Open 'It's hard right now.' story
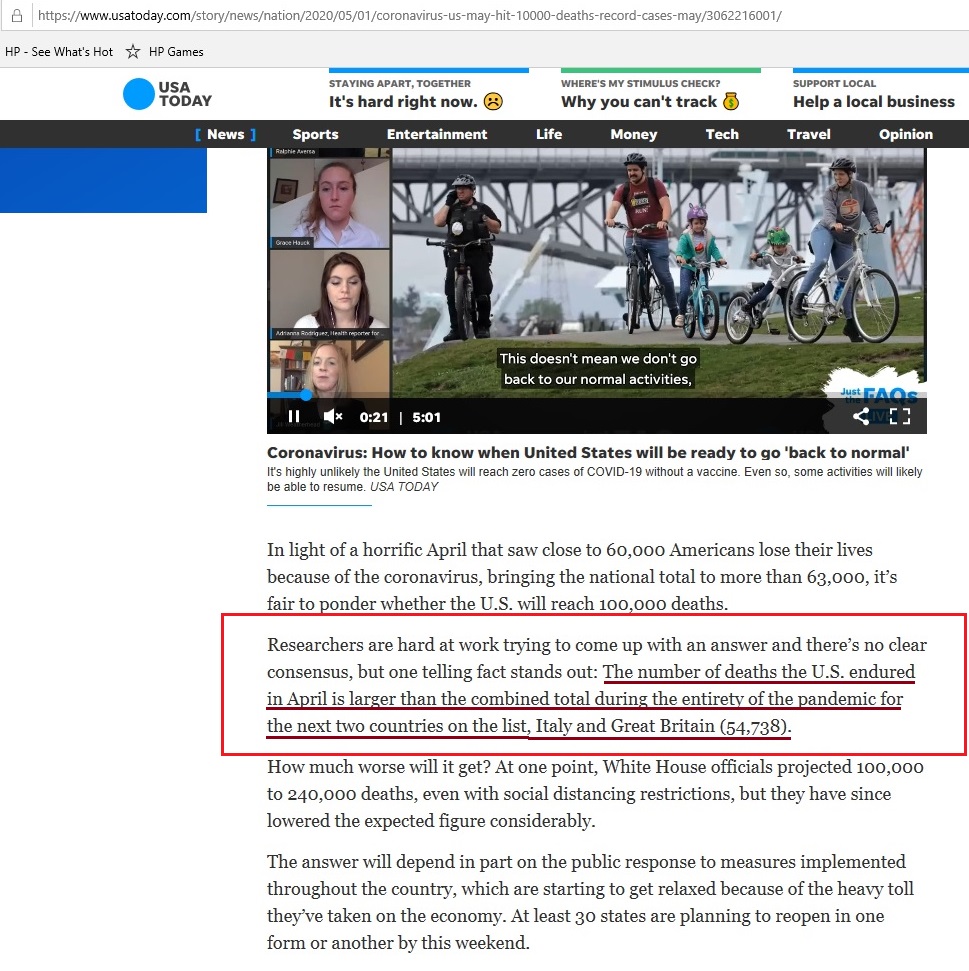The height and width of the screenshot is (971, 969). coord(415,102)
